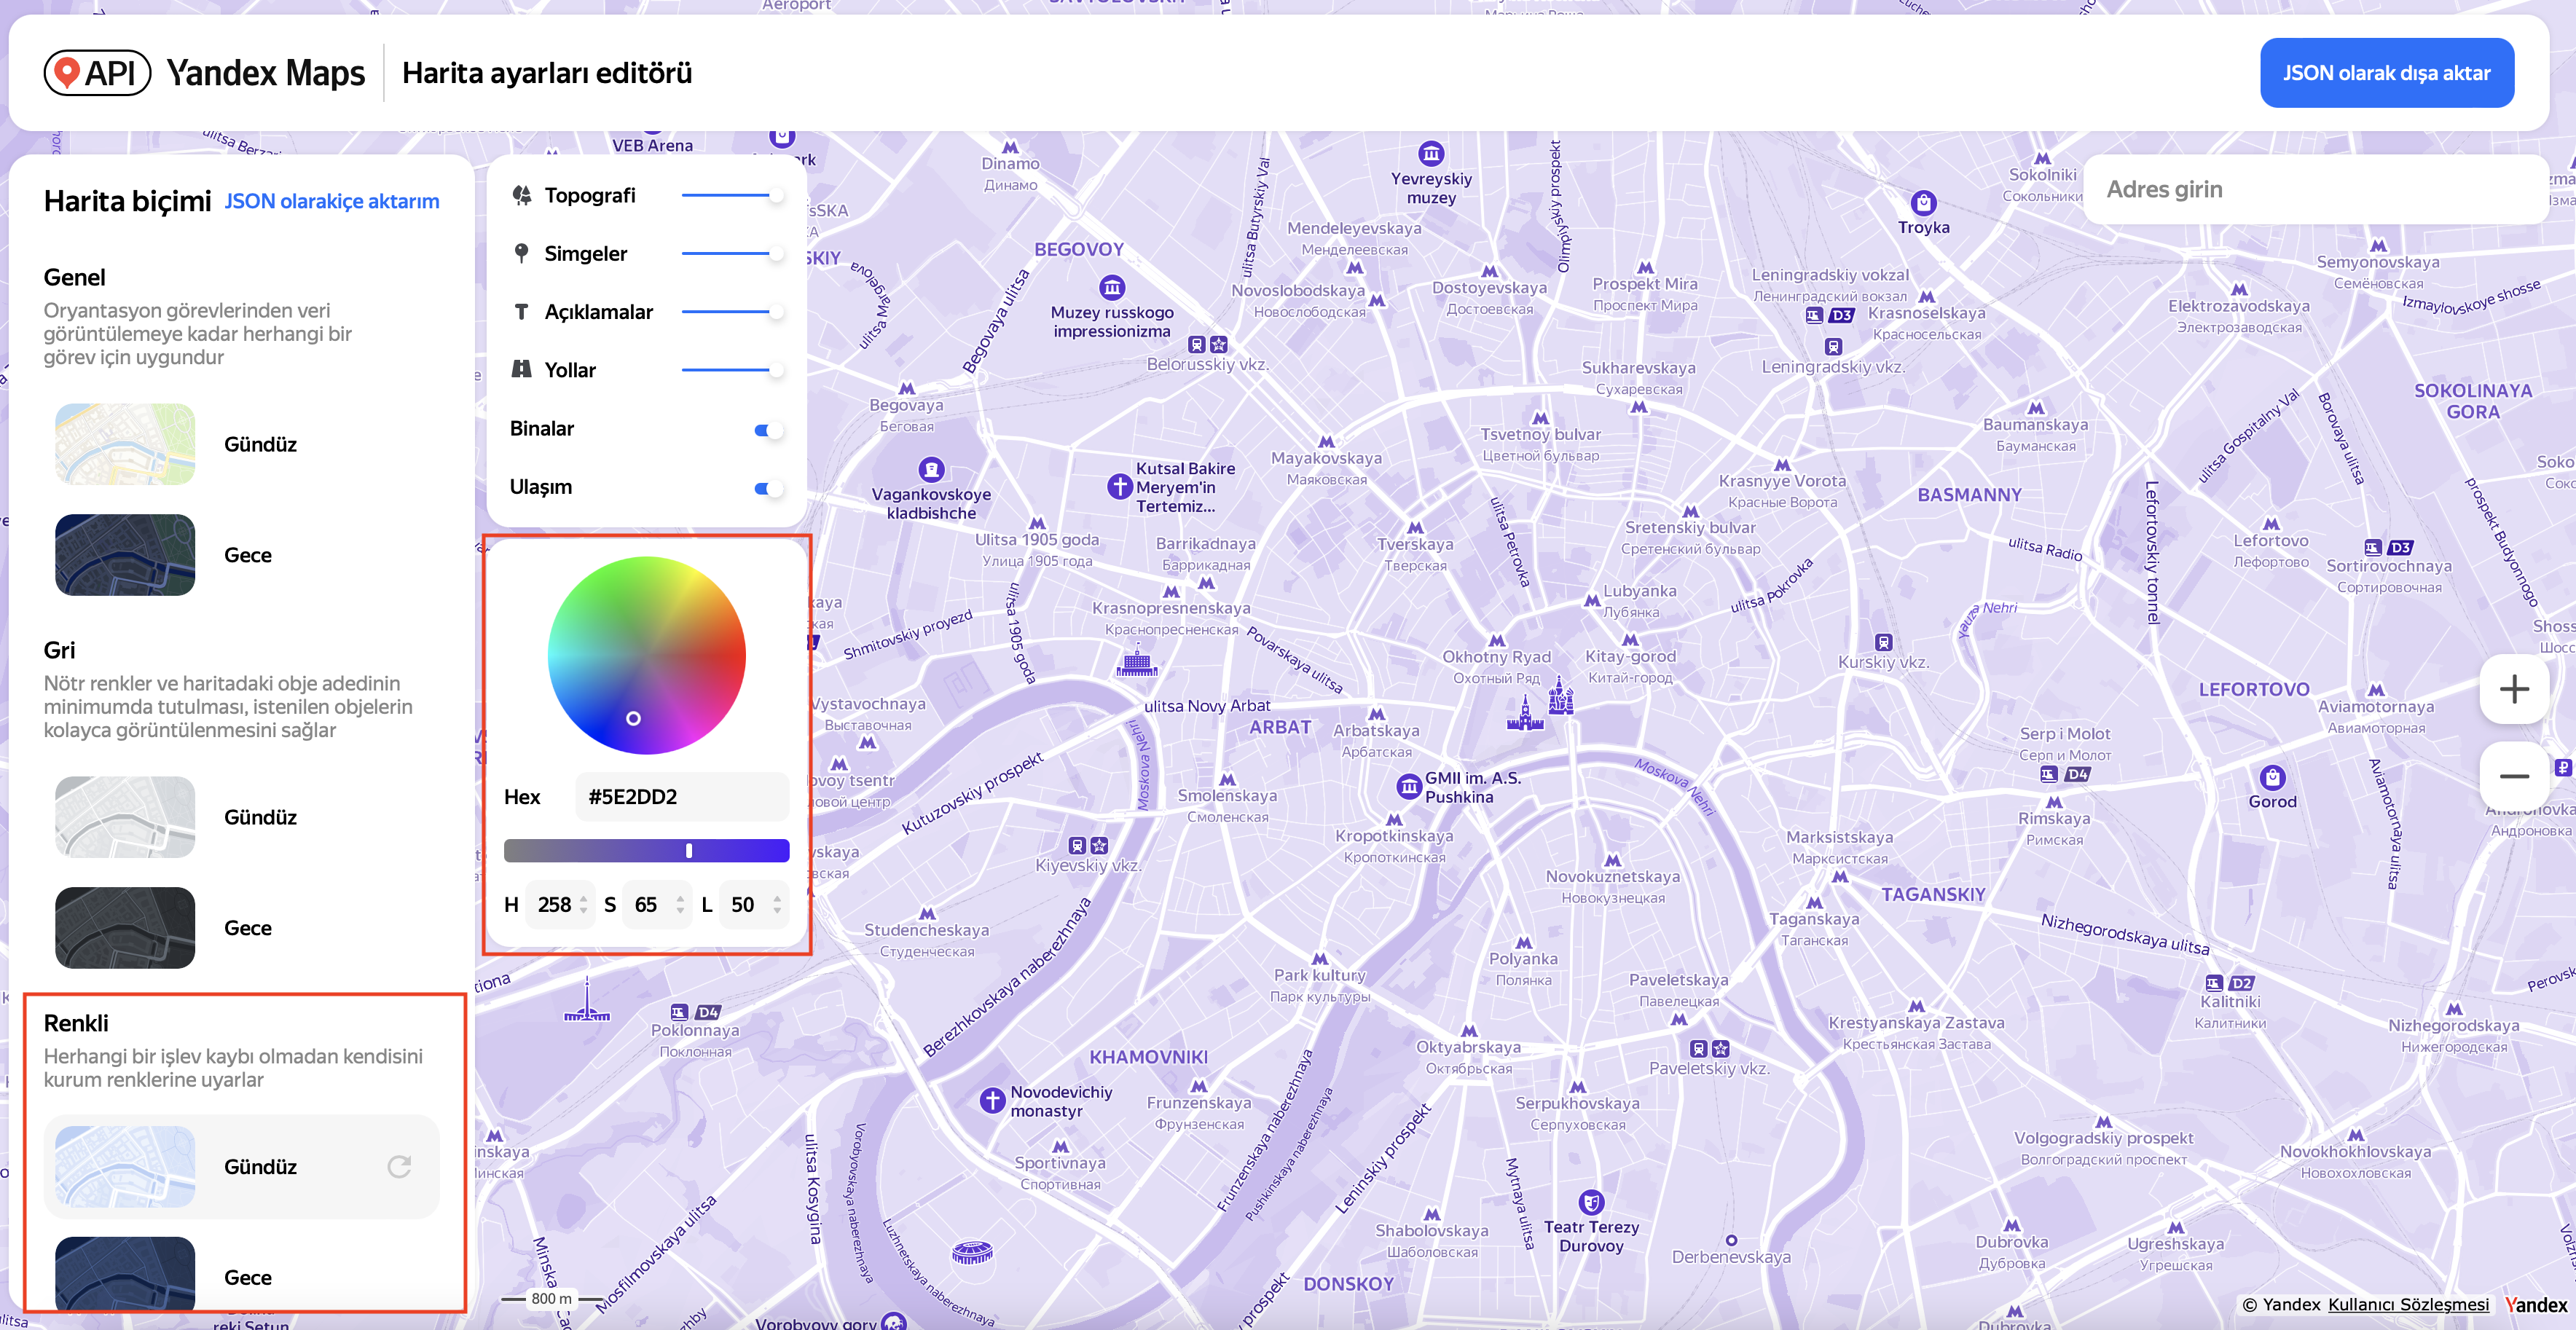Click the BASMANNY district label
Viewport: 2576px width, 1330px height.
(1969, 495)
